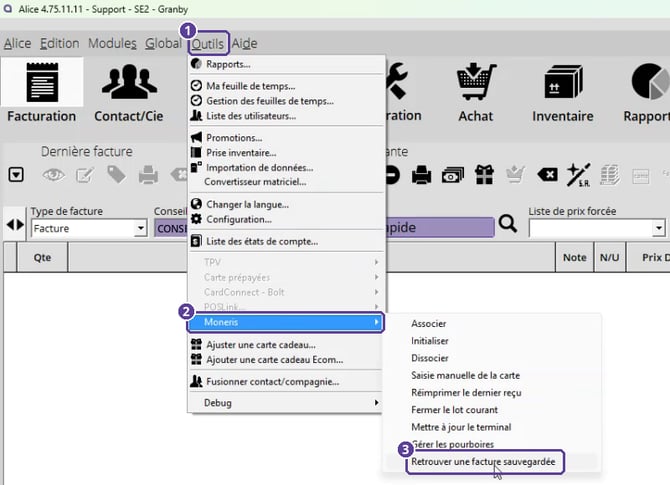Click the Note column header
The width and height of the screenshot is (670, 485).
point(574,258)
